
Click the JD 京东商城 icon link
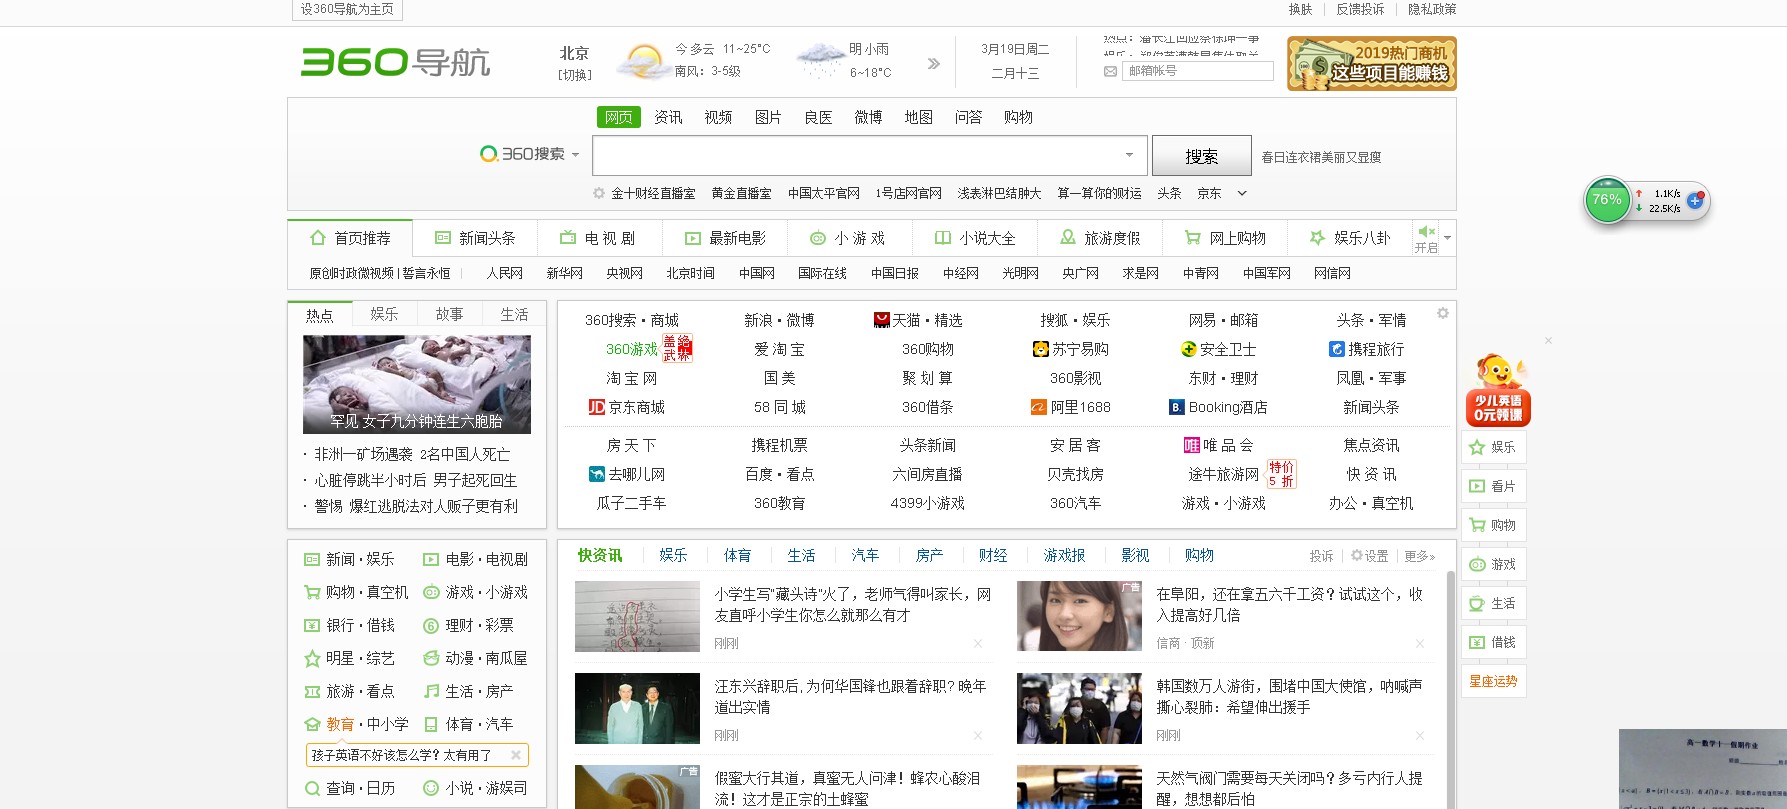[597, 407]
